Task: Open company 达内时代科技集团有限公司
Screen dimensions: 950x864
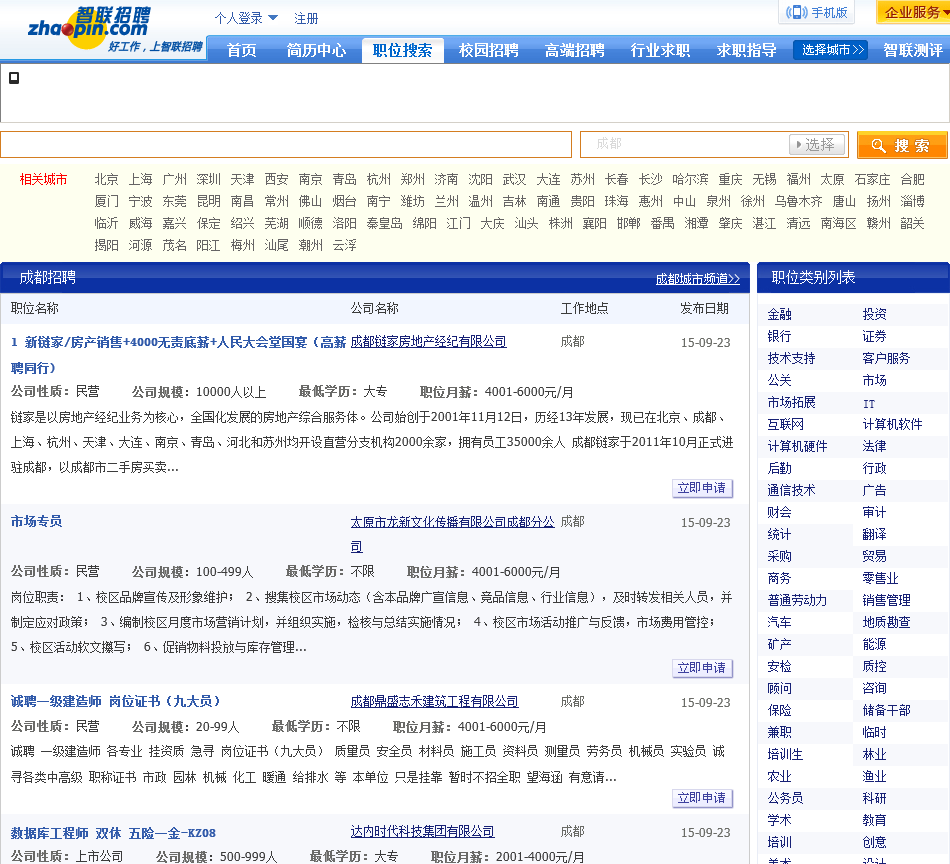Action: point(422,832)
